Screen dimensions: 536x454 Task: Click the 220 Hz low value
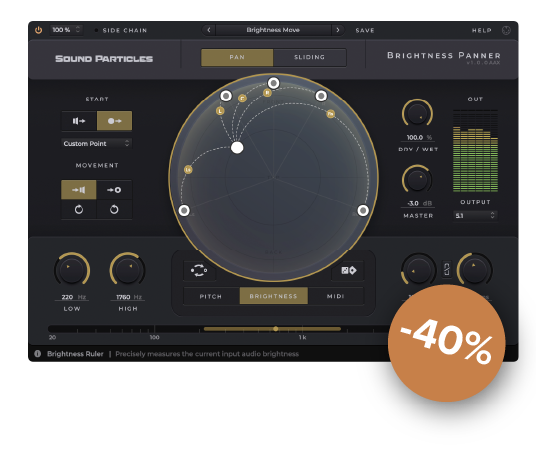tap(72, 297)
